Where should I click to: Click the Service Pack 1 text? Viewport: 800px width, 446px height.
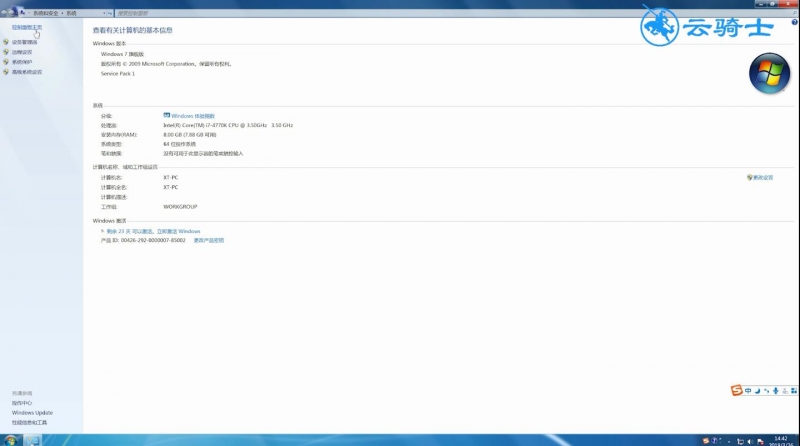point(118,73)
